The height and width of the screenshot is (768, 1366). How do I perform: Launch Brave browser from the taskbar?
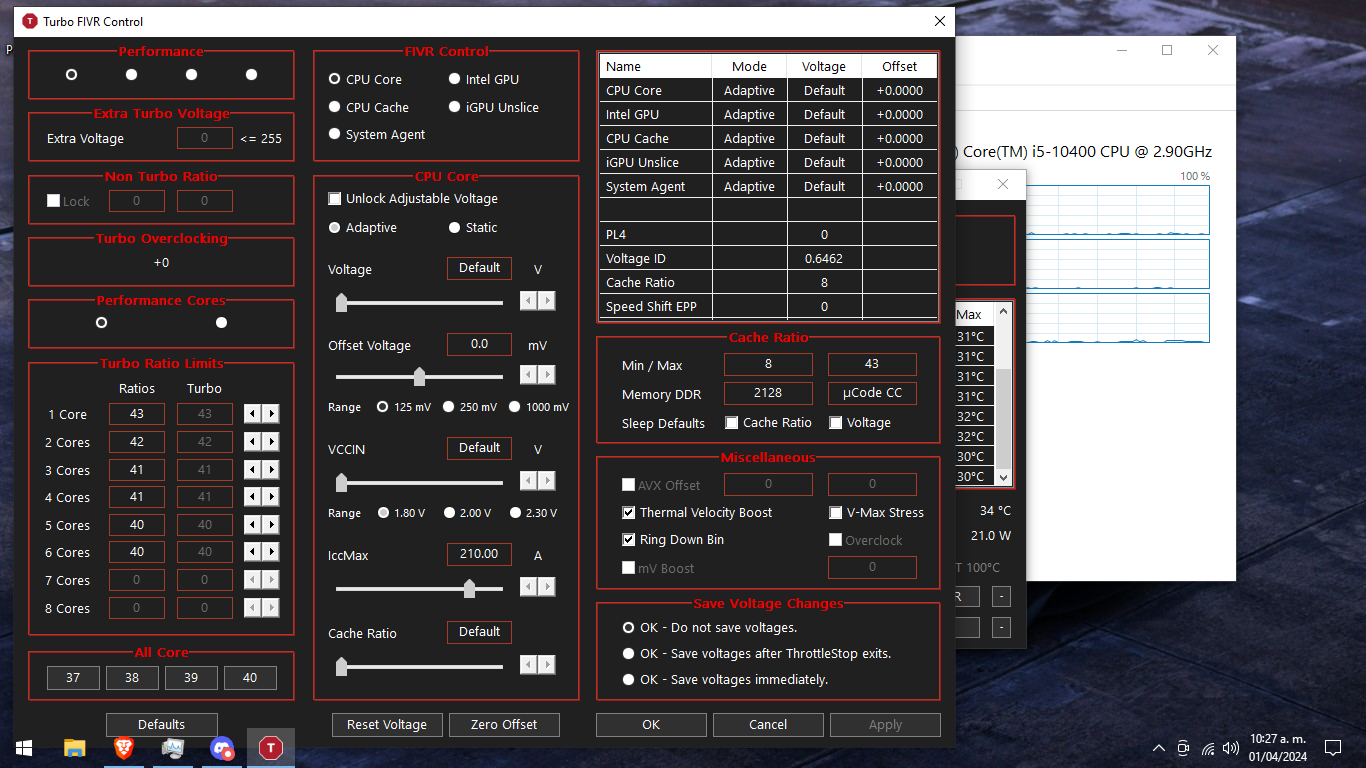click(123, 748)
